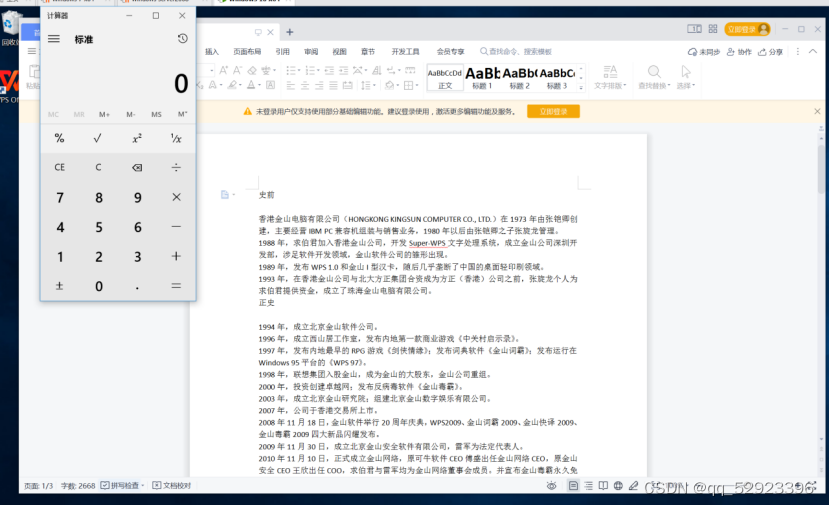Click the 立即登录 button in title bar

coord(747,29)
